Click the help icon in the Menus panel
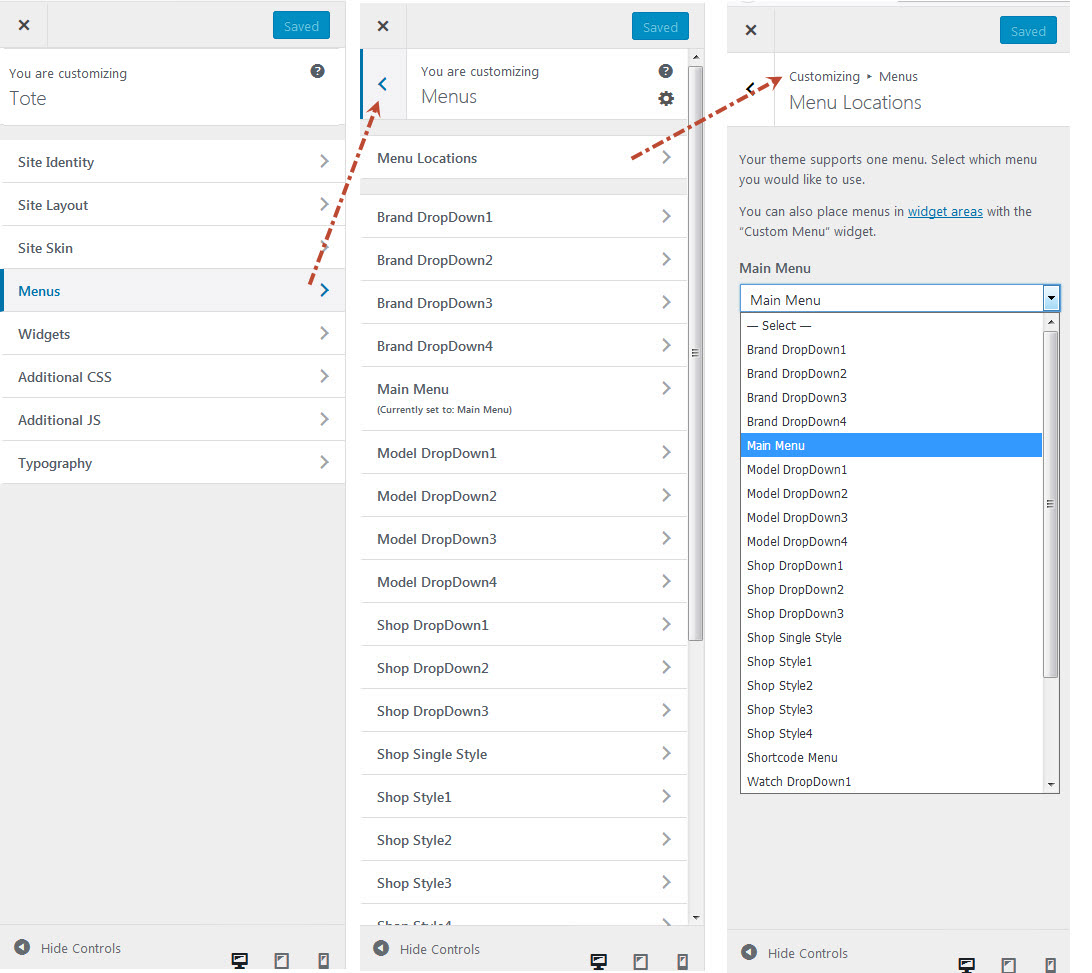 click(x=666, y=71)
